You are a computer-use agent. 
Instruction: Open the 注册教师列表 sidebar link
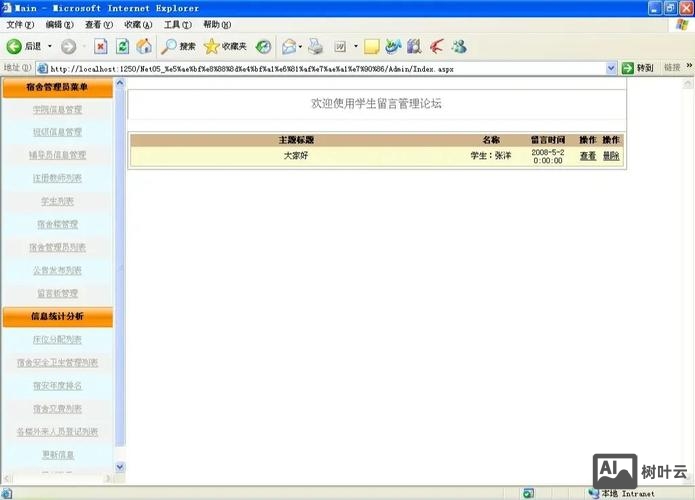coord(57,178)
